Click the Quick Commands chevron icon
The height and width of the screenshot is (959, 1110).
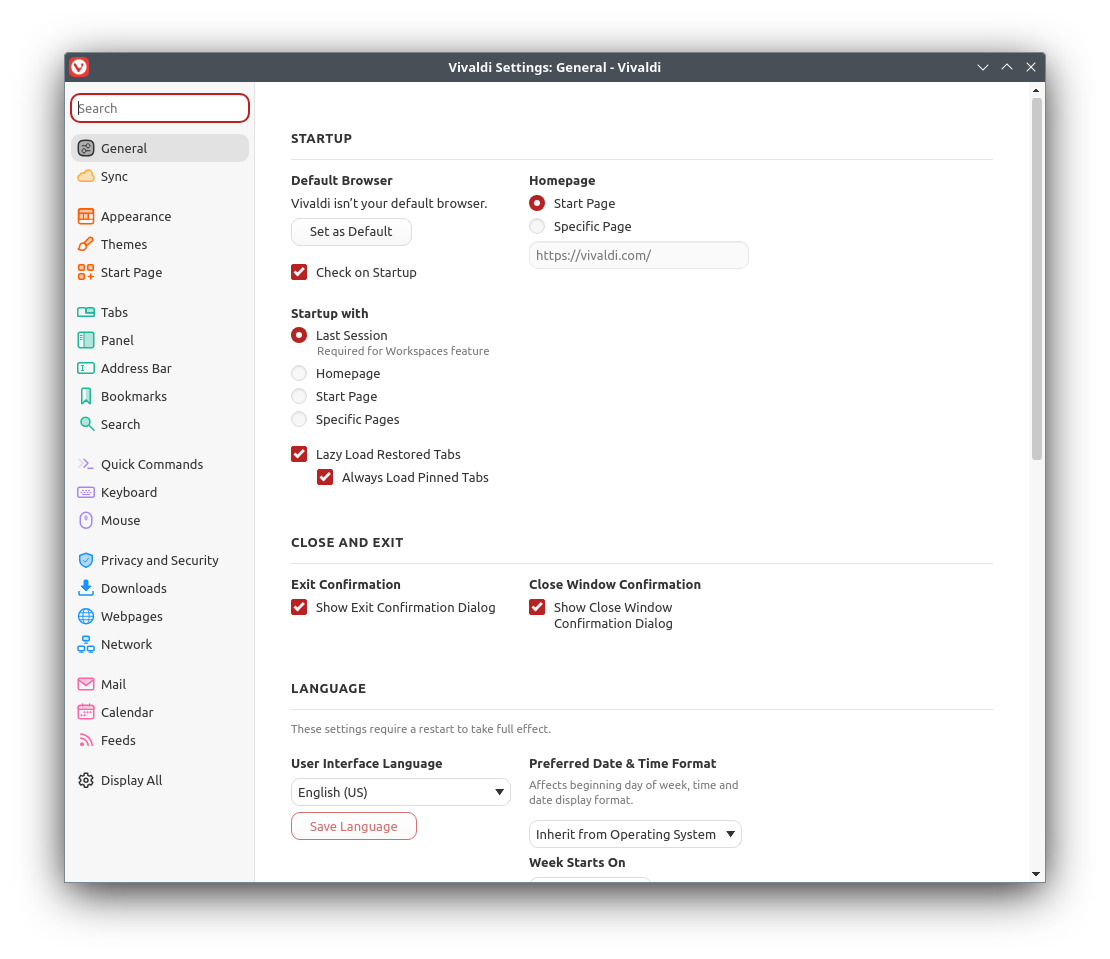coord(86,464)
